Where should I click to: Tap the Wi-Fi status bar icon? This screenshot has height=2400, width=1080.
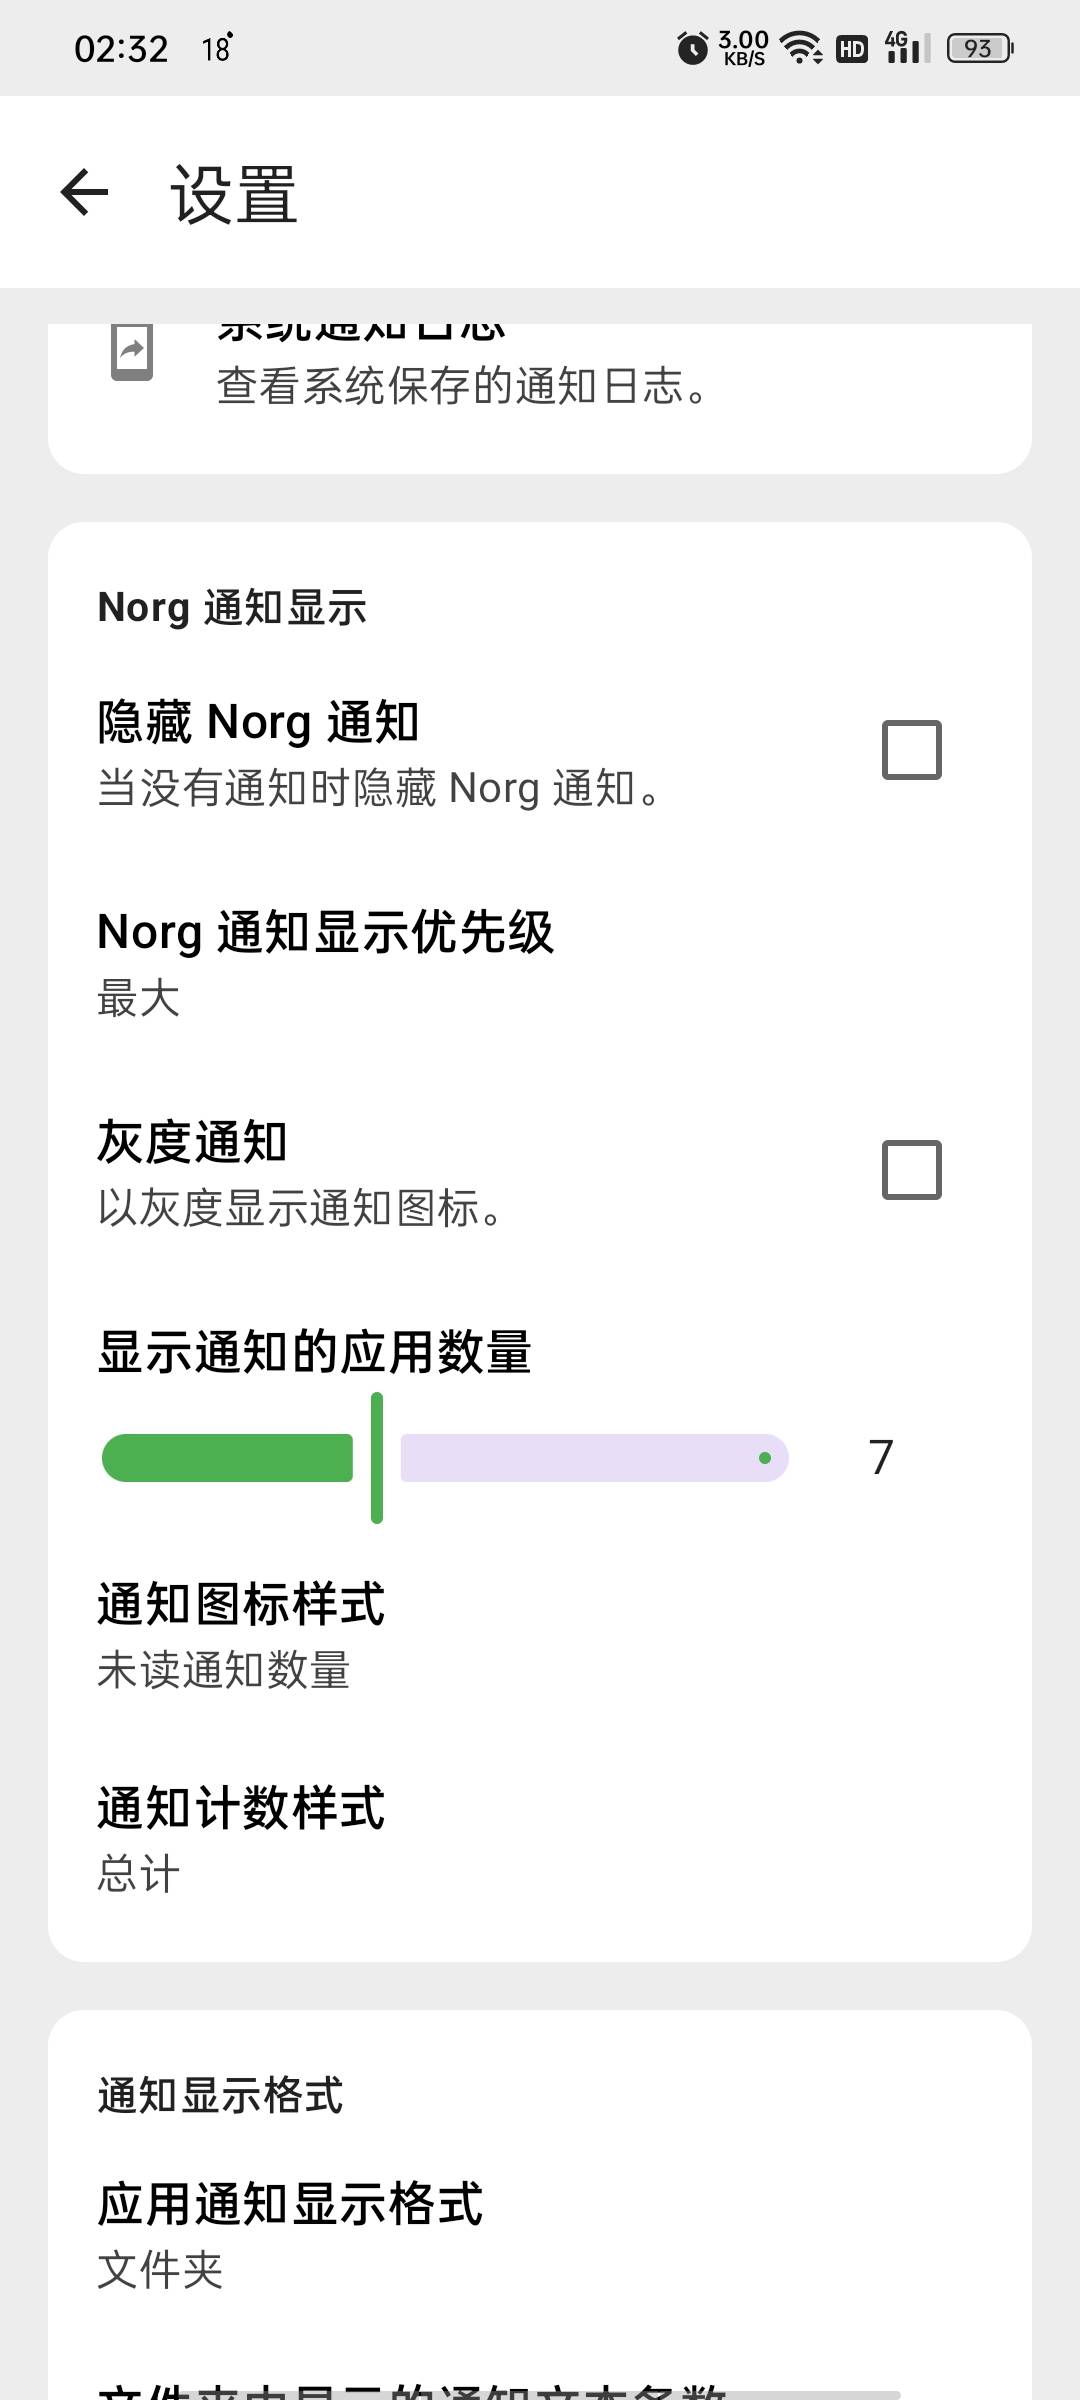801,47
